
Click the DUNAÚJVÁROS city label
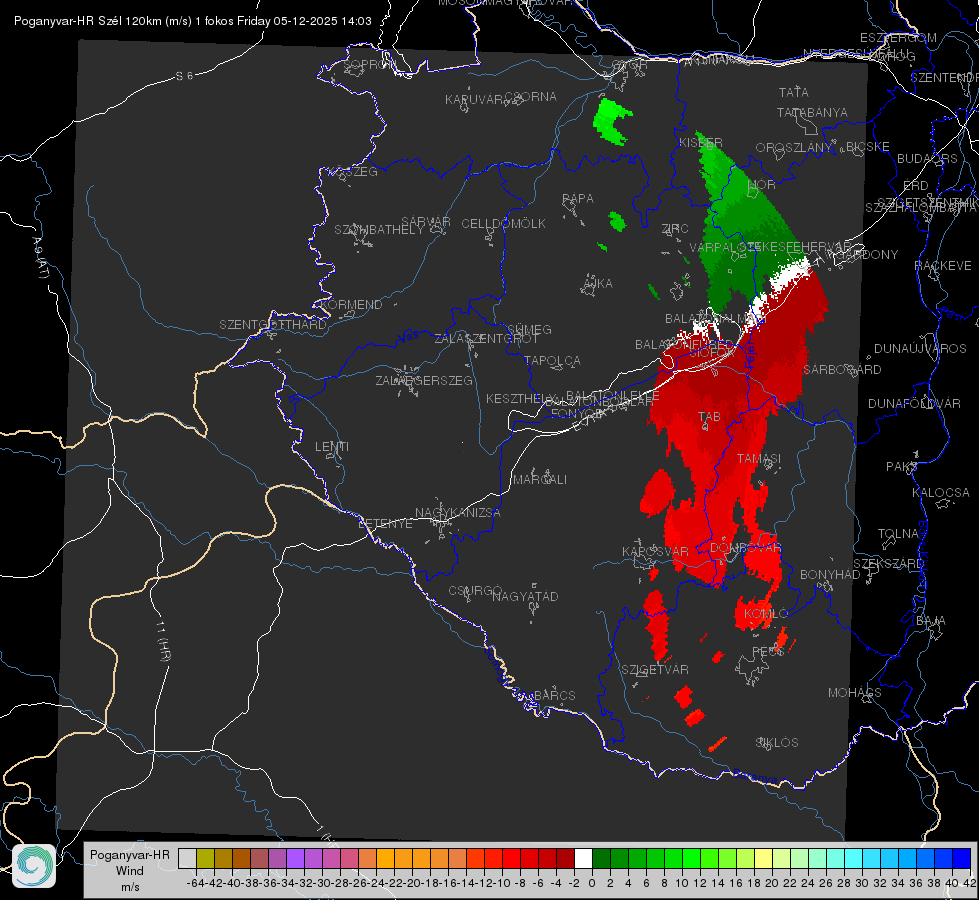920,349
